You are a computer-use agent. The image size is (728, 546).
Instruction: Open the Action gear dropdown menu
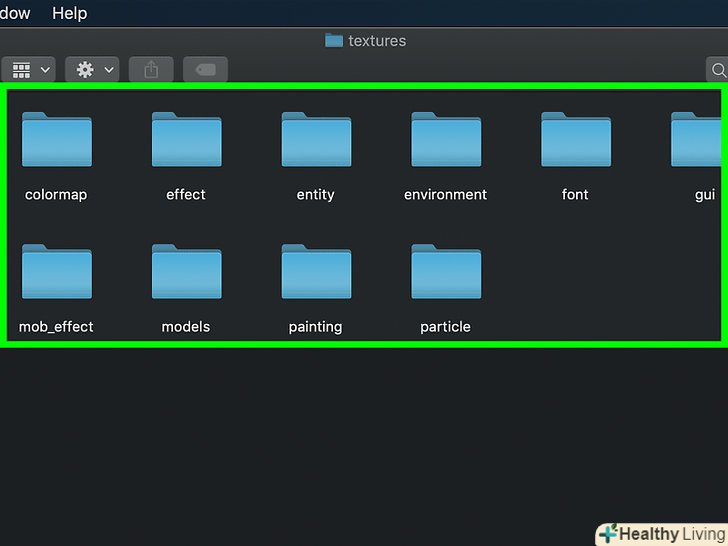92,70
